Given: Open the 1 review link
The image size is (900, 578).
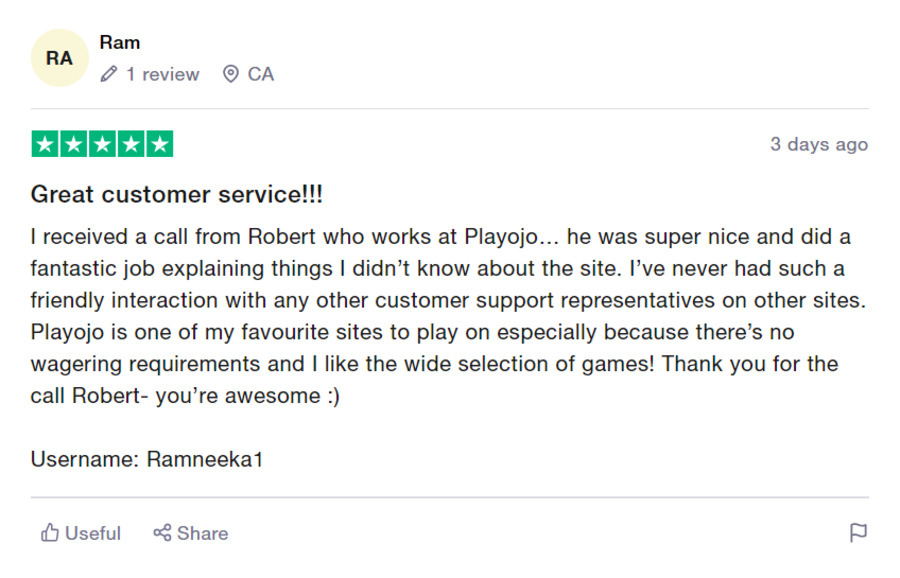Looking at the screenshot, I should click(162, 74).
